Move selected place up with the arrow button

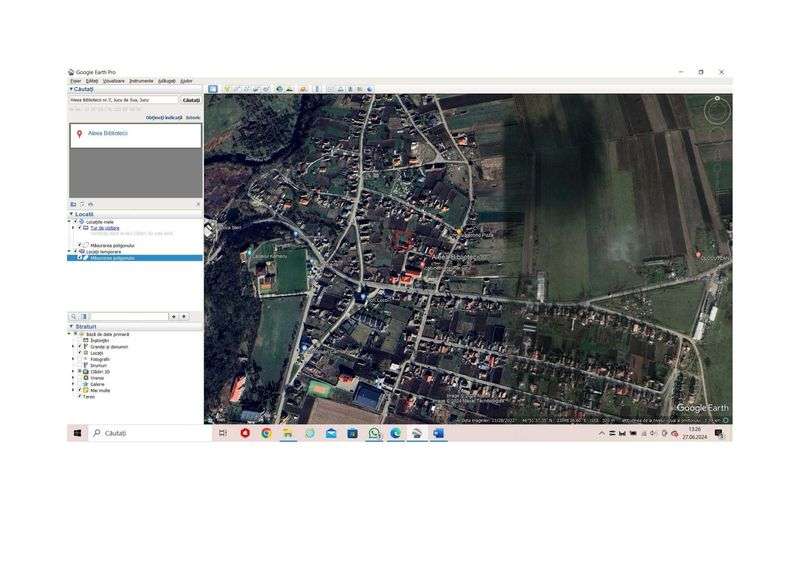173,316
